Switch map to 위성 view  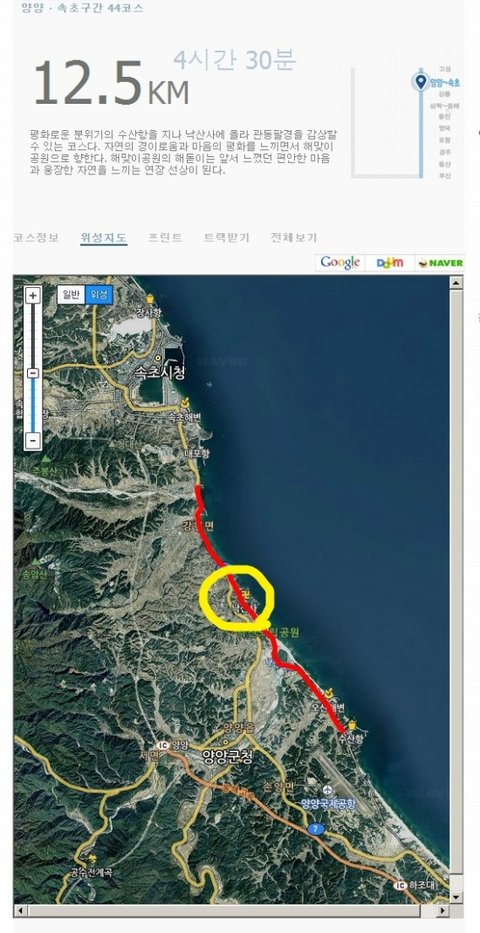99,295
